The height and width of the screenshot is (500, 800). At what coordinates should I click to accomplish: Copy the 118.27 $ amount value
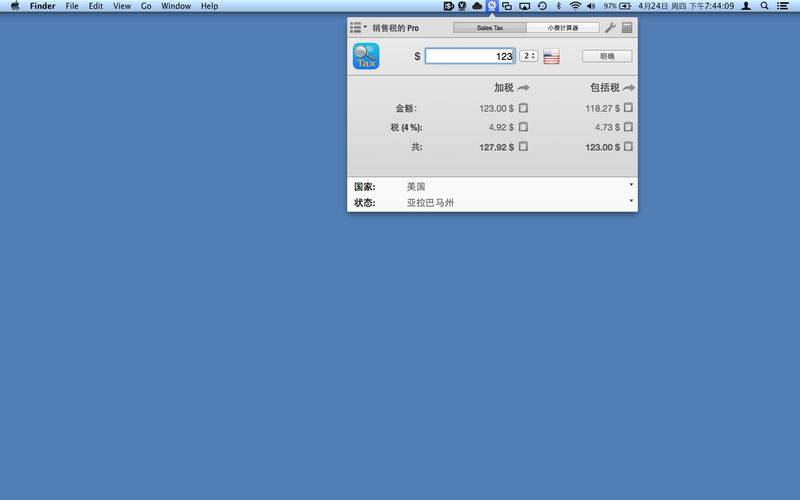pos(628,108)
